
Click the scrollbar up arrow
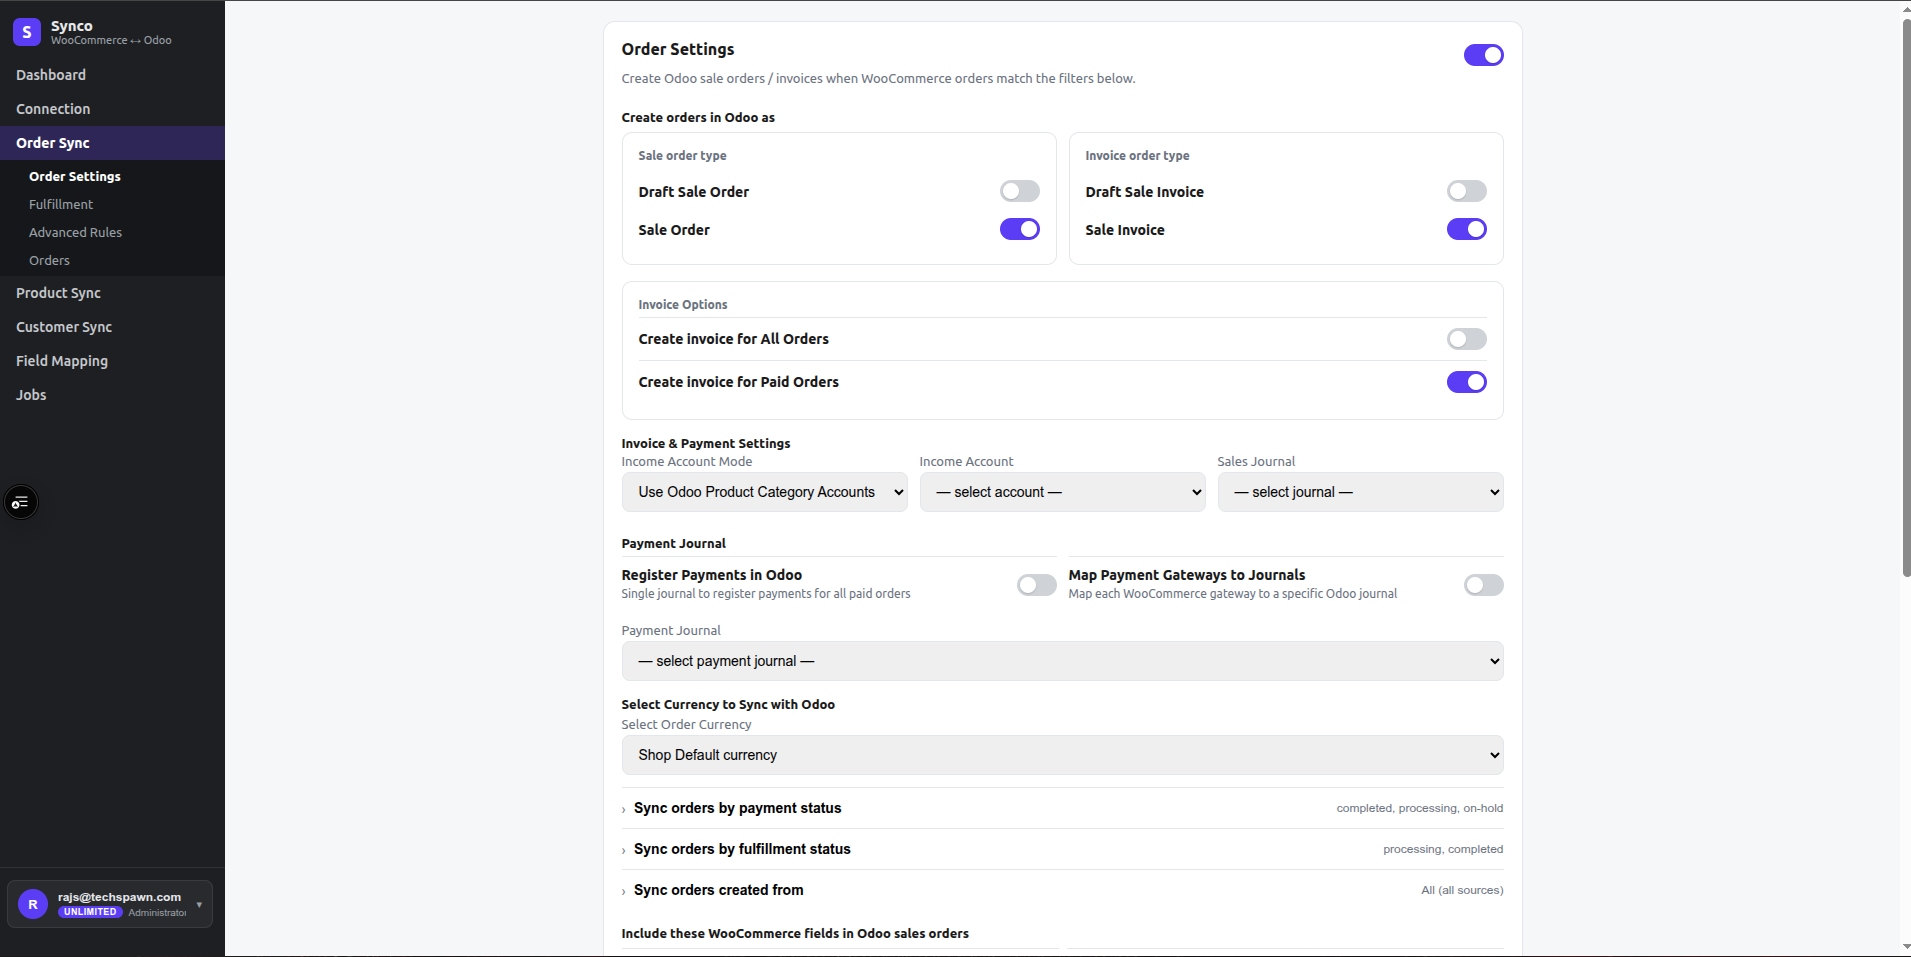coord(1905,8)
